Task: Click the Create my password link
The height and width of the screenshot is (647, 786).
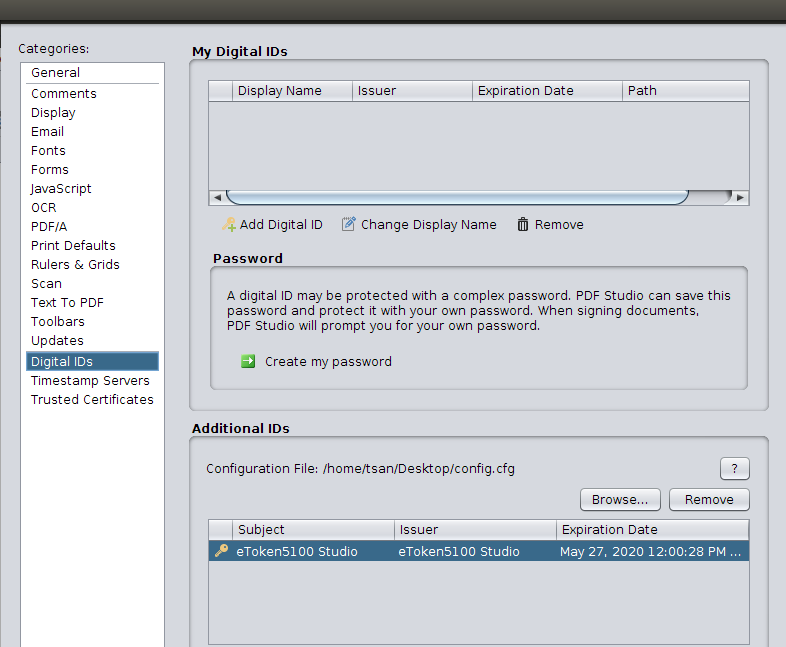Action: [328, 361]
